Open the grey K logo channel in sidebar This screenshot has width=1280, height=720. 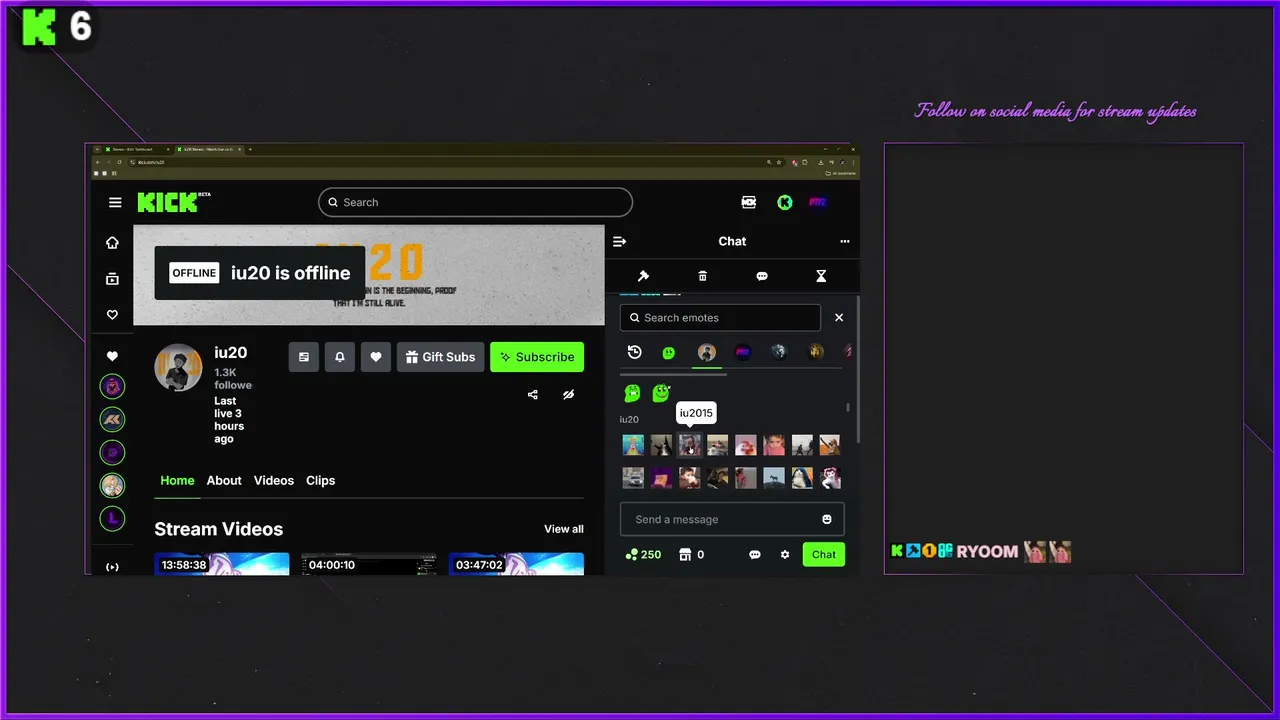click(x=112, y=420)
